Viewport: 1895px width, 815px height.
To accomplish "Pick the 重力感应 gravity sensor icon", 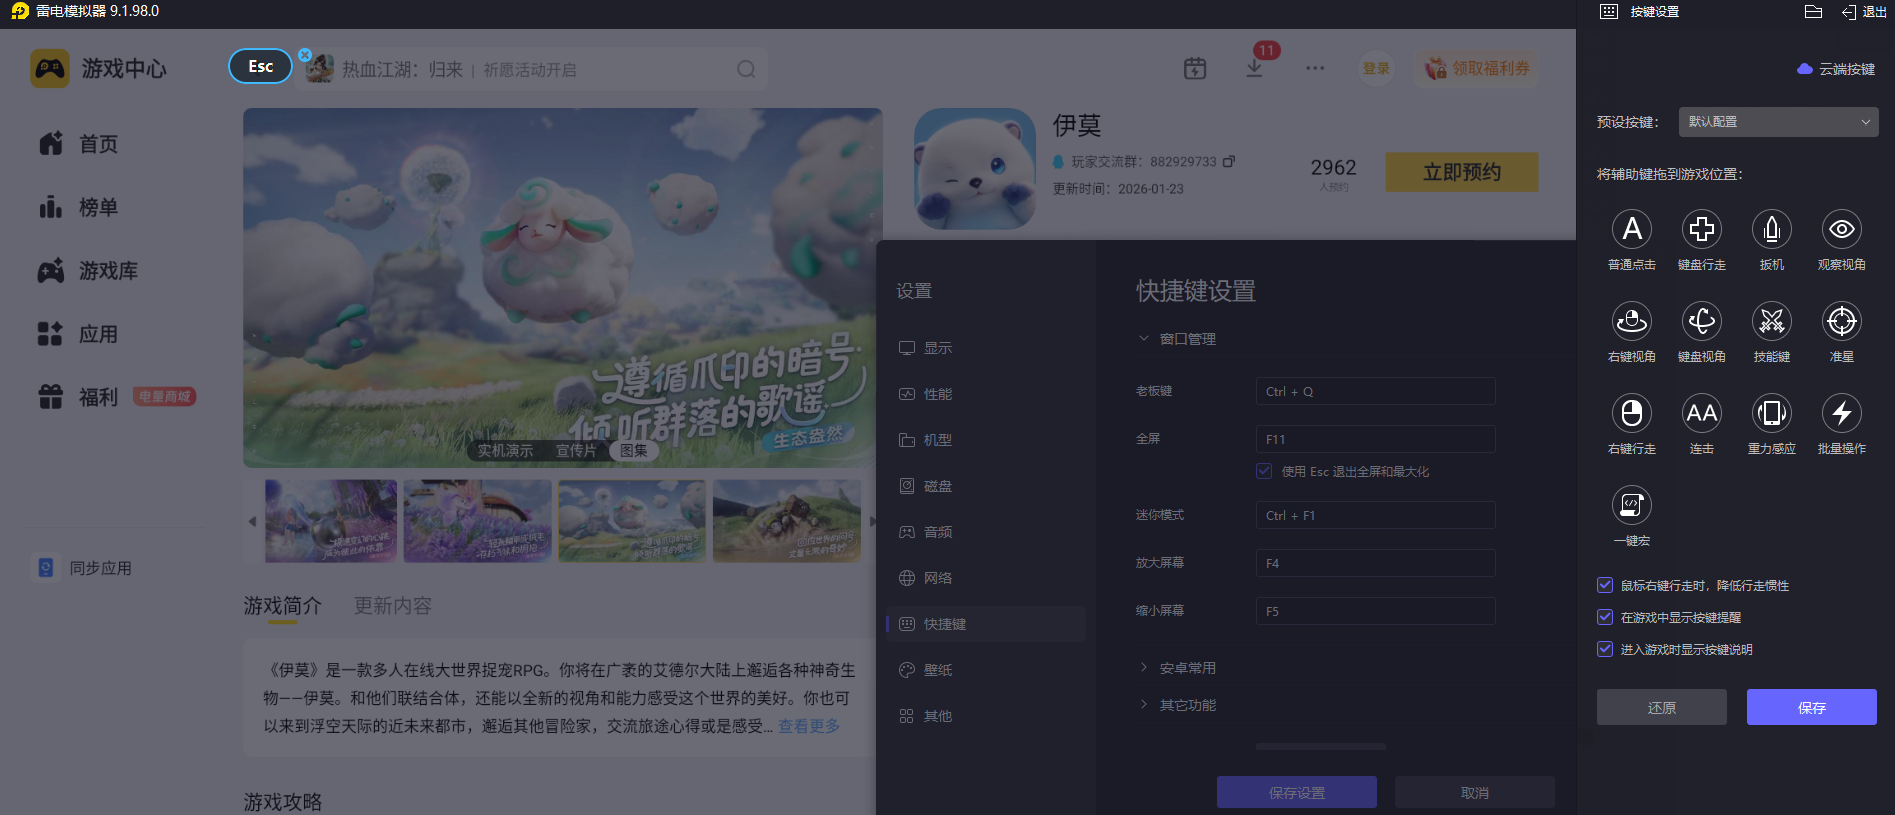I will (1772, 413).
